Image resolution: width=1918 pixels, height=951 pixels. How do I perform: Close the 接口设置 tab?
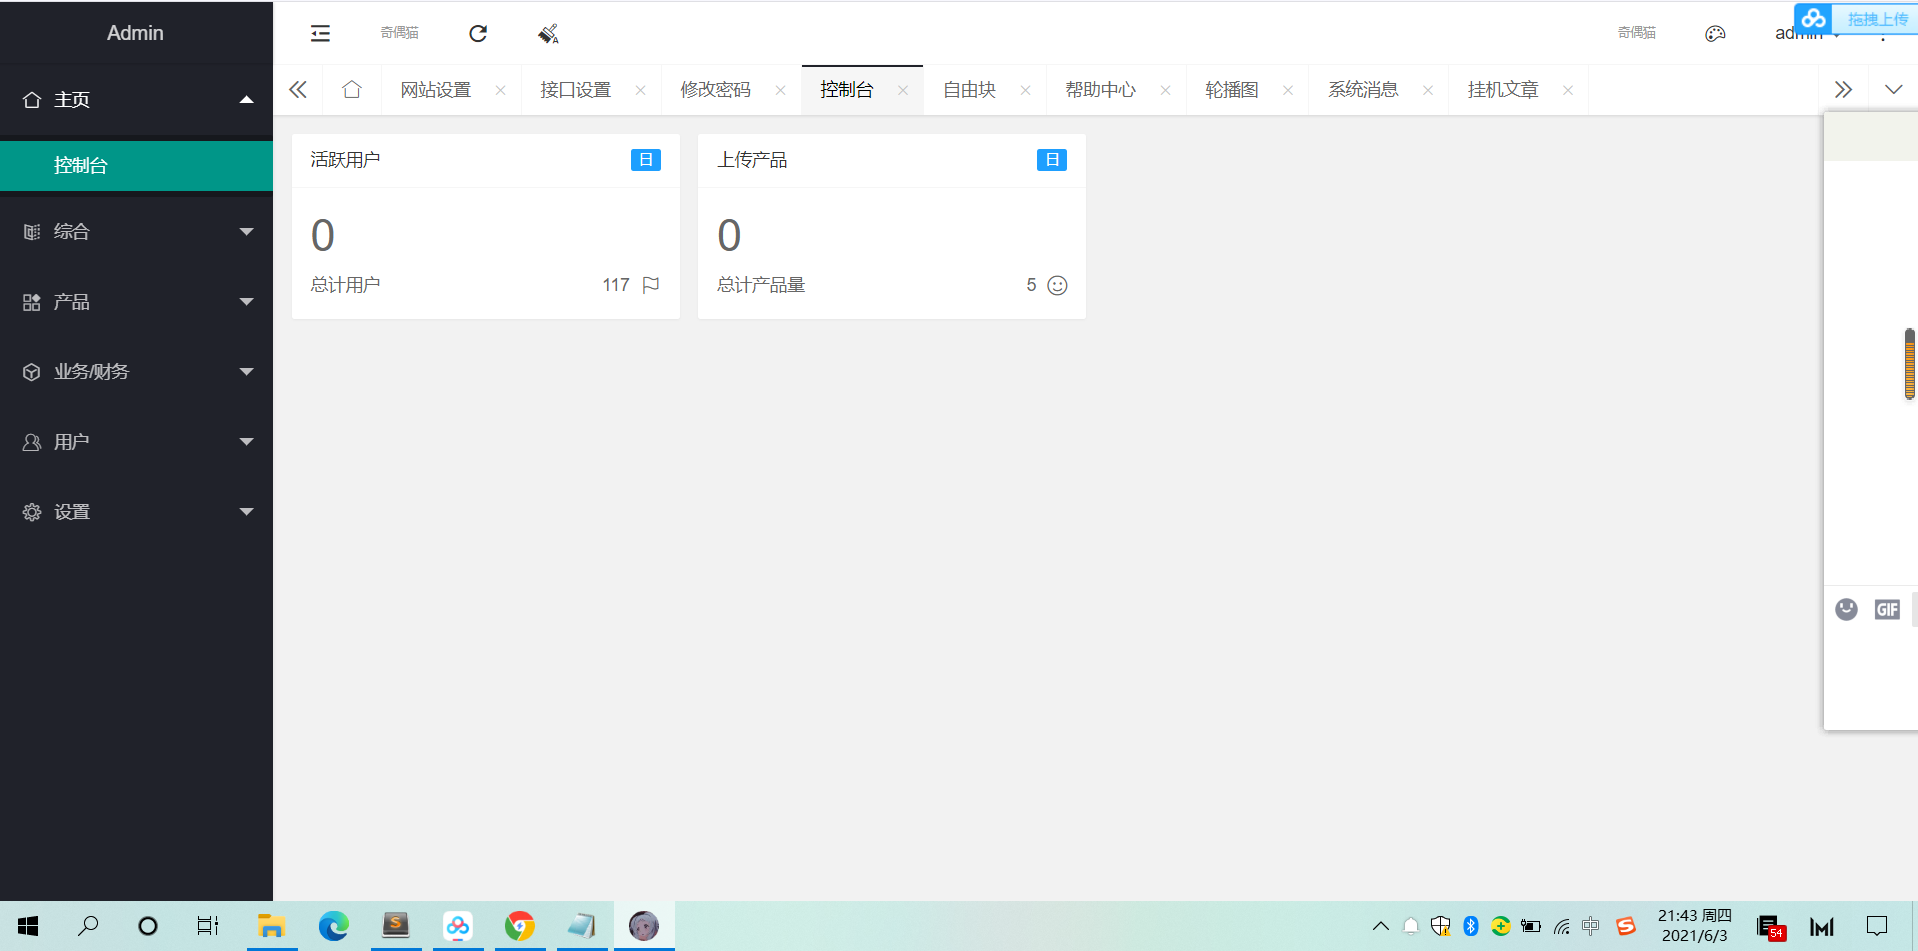[x=640, y=90]
